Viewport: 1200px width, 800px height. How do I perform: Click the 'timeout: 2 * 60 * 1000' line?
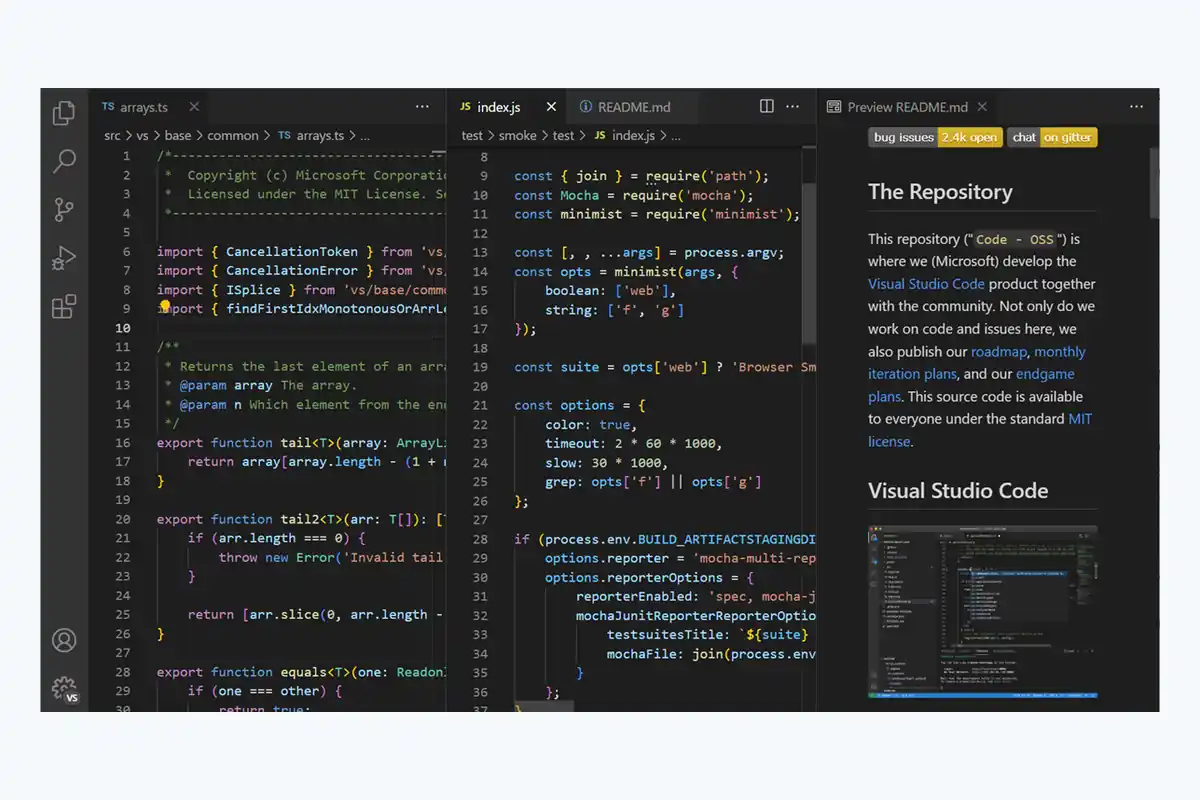[633, 443]
